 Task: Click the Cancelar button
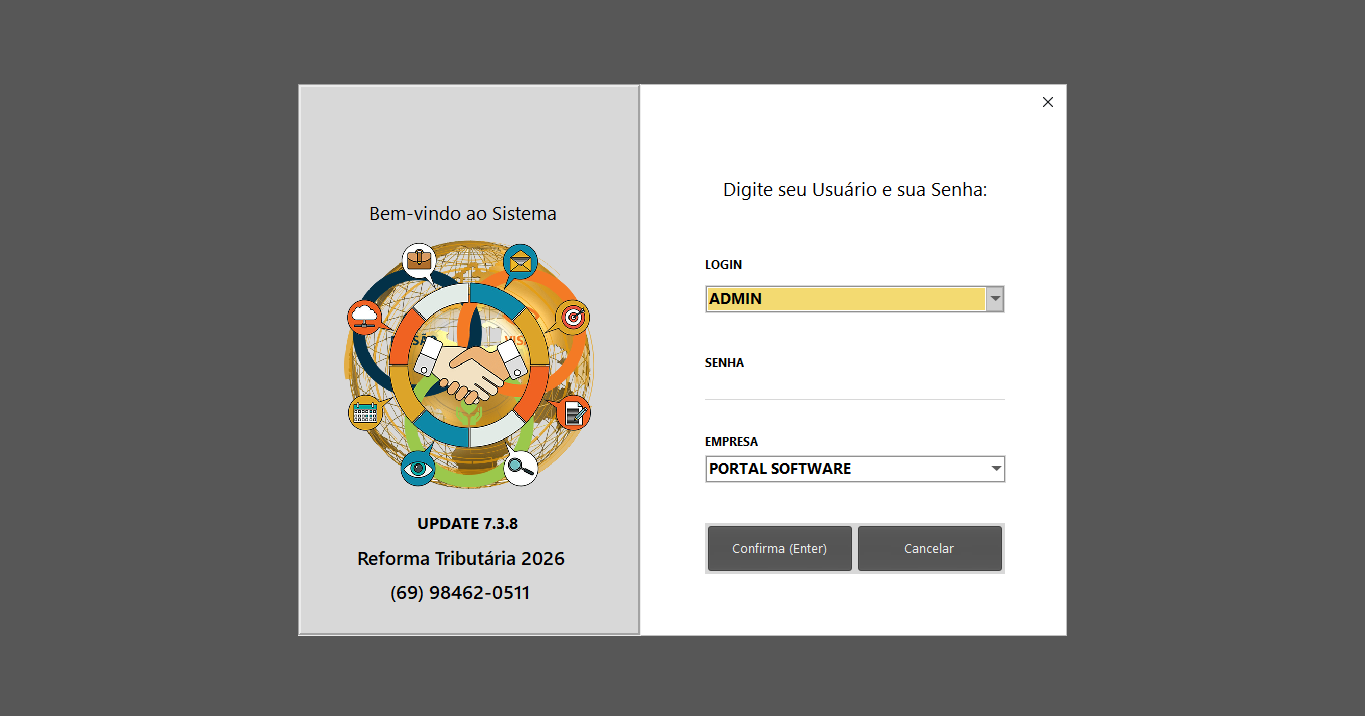(929, 549)
